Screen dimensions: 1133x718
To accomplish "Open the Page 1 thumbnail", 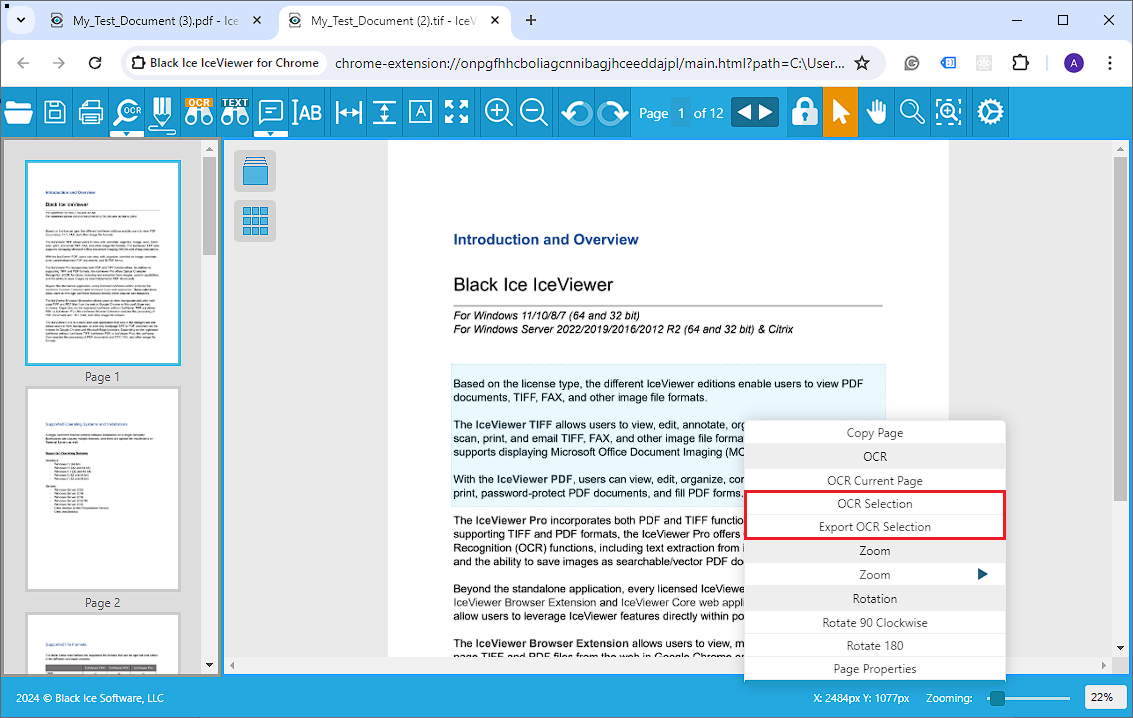I will 103,263.
